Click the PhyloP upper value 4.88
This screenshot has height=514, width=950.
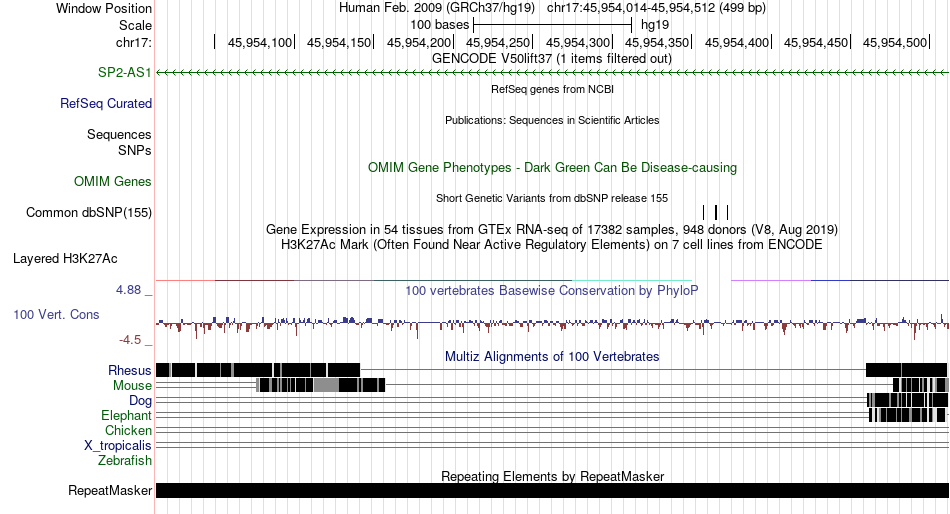tap(128, 290)
